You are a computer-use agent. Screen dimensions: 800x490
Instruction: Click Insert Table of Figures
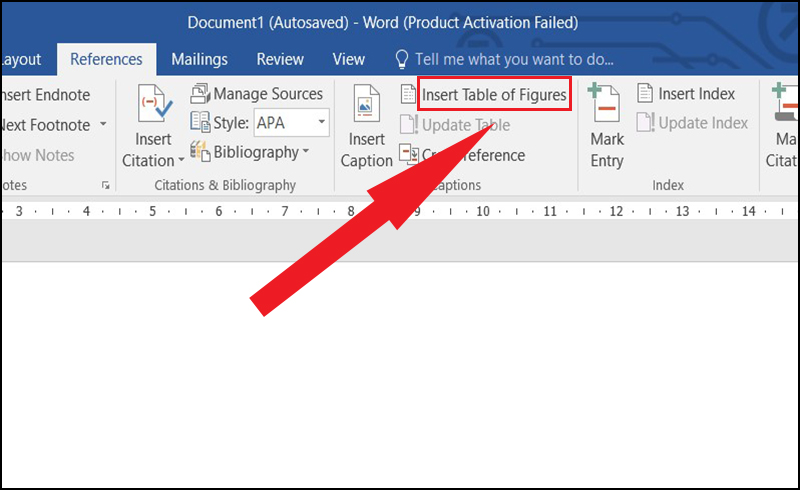click(494, 94)
